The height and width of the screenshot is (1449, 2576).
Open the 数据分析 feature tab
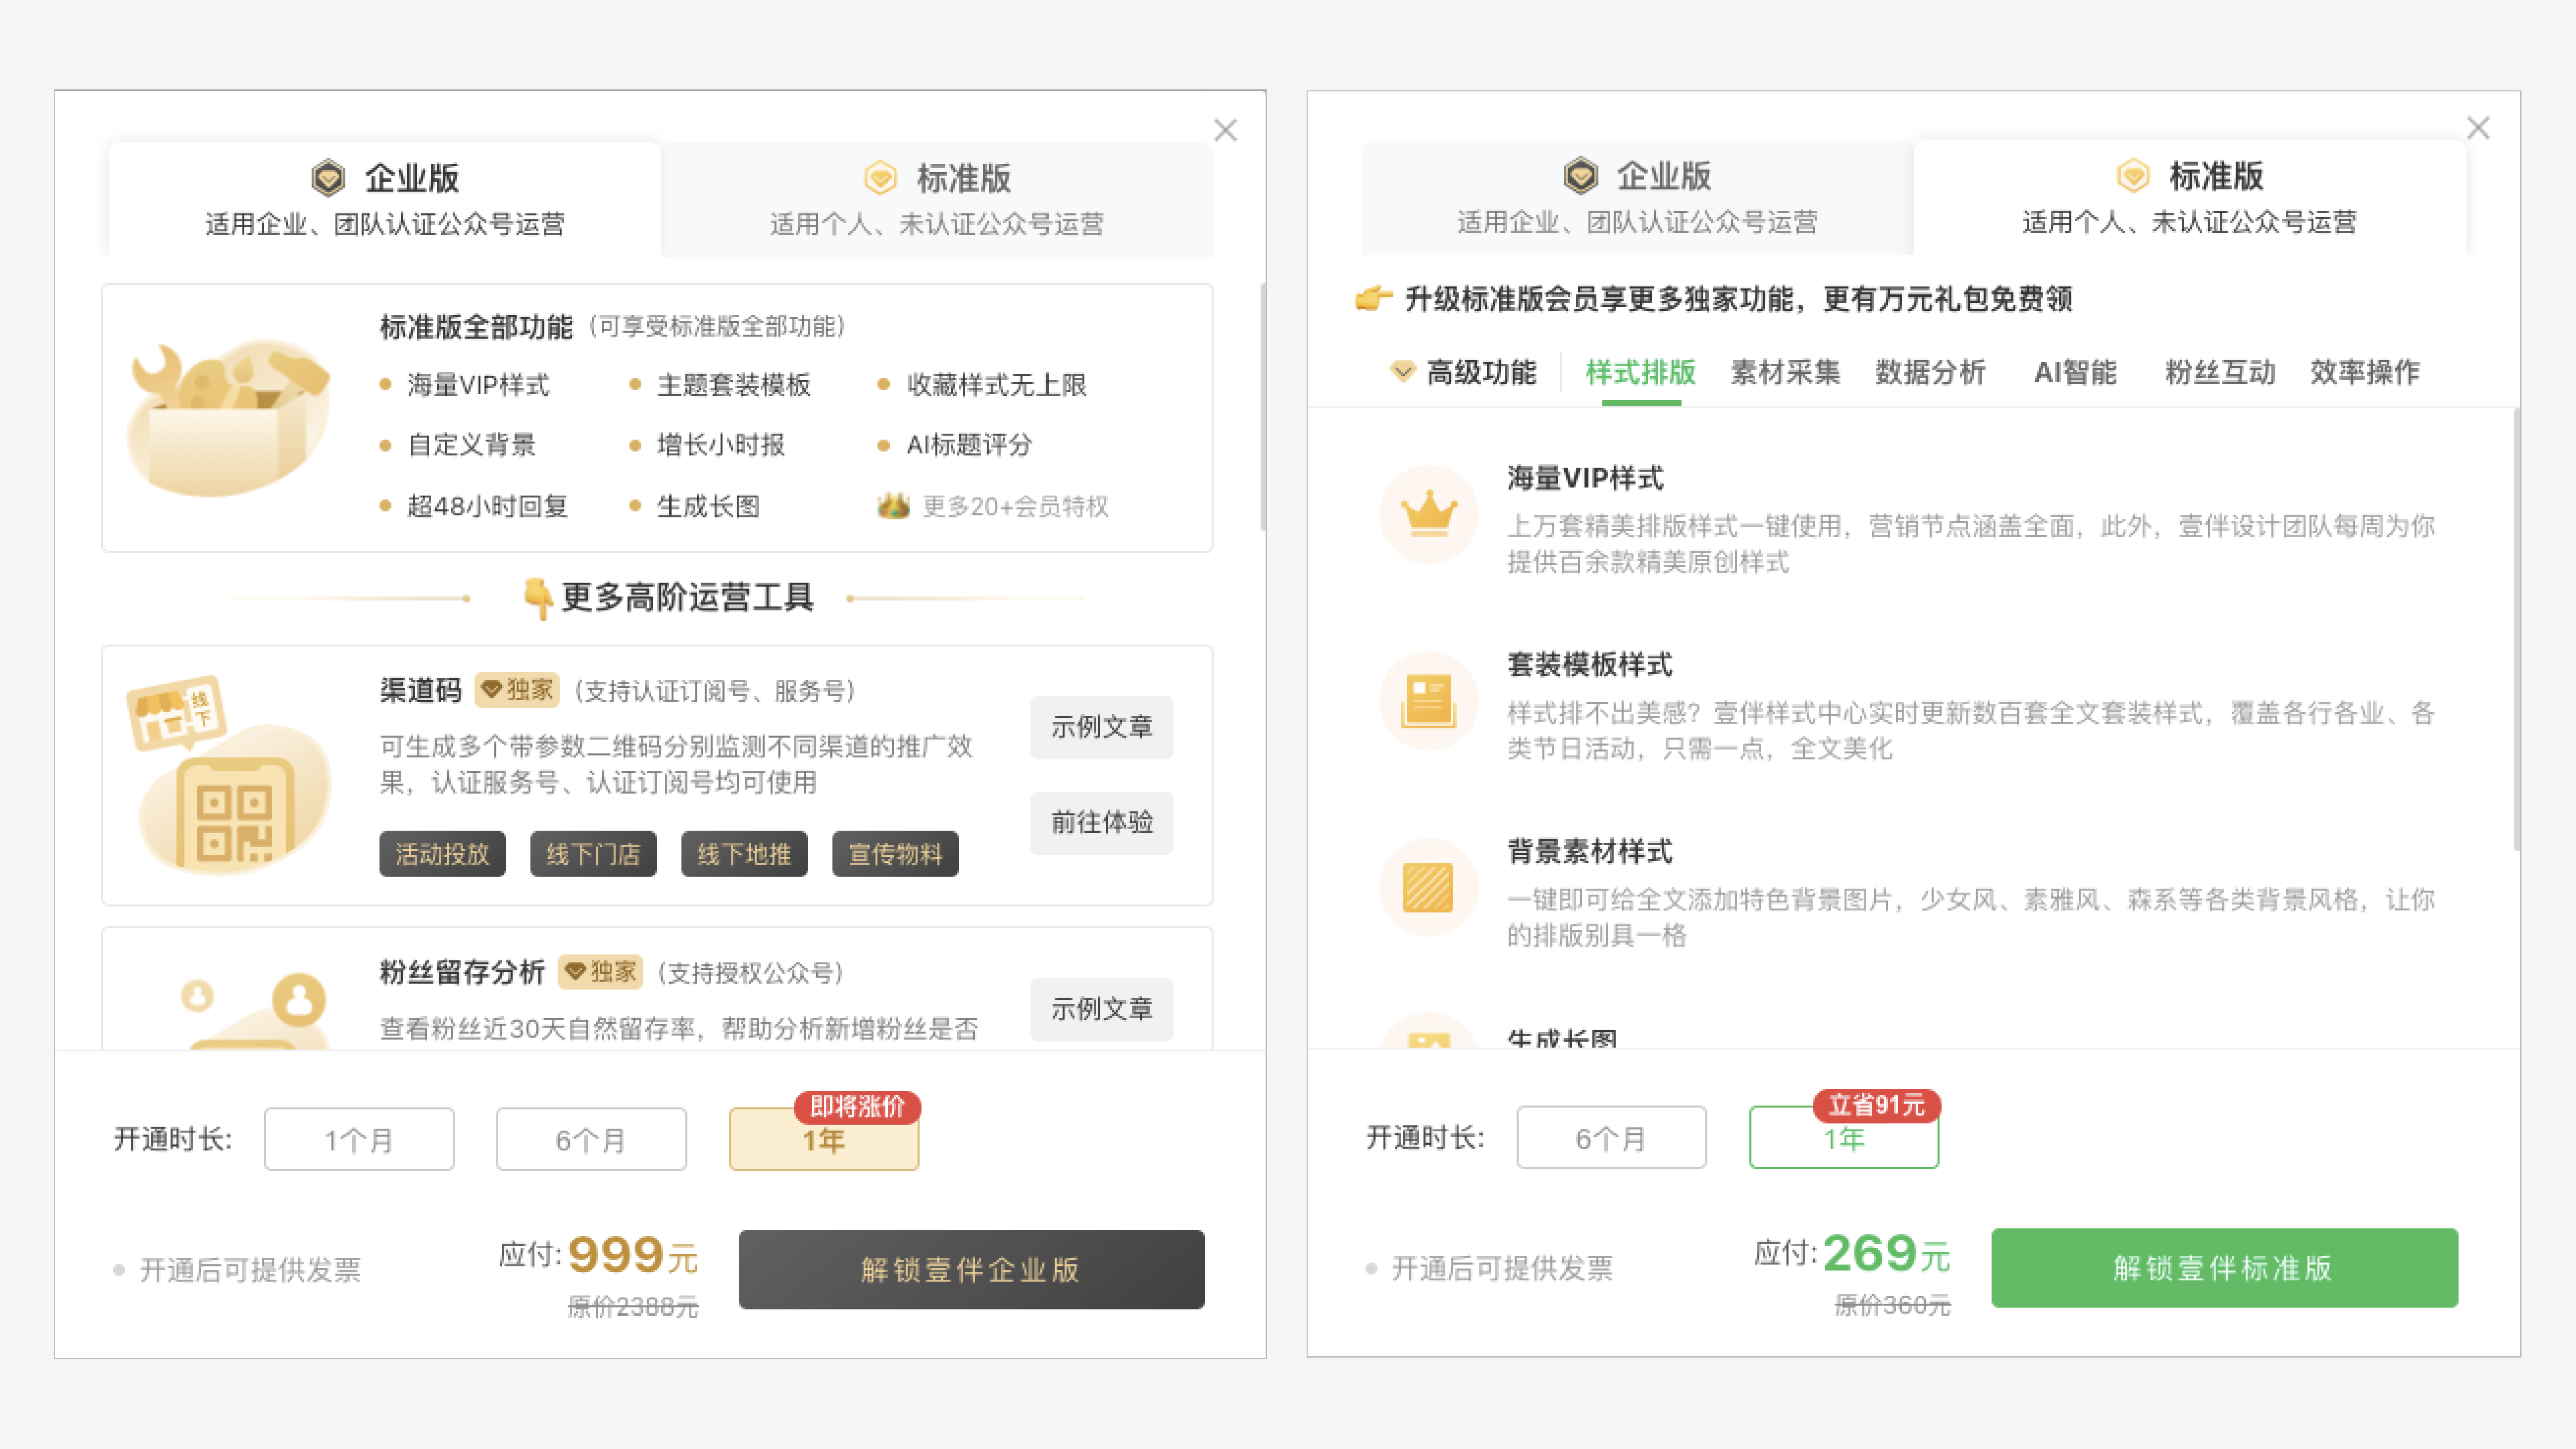tap(1931, 373)
